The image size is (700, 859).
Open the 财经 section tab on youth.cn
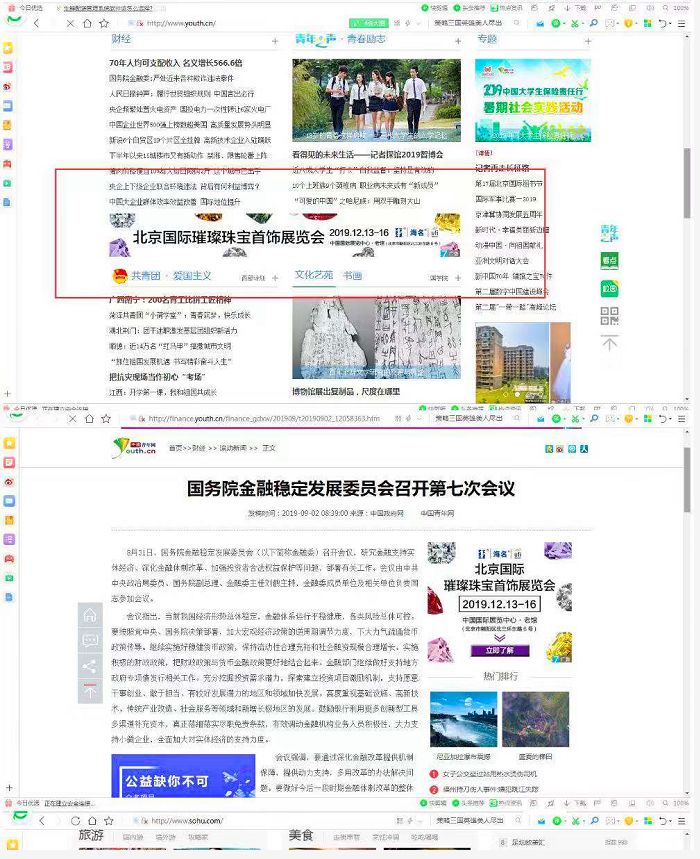(x=121, y=39)
